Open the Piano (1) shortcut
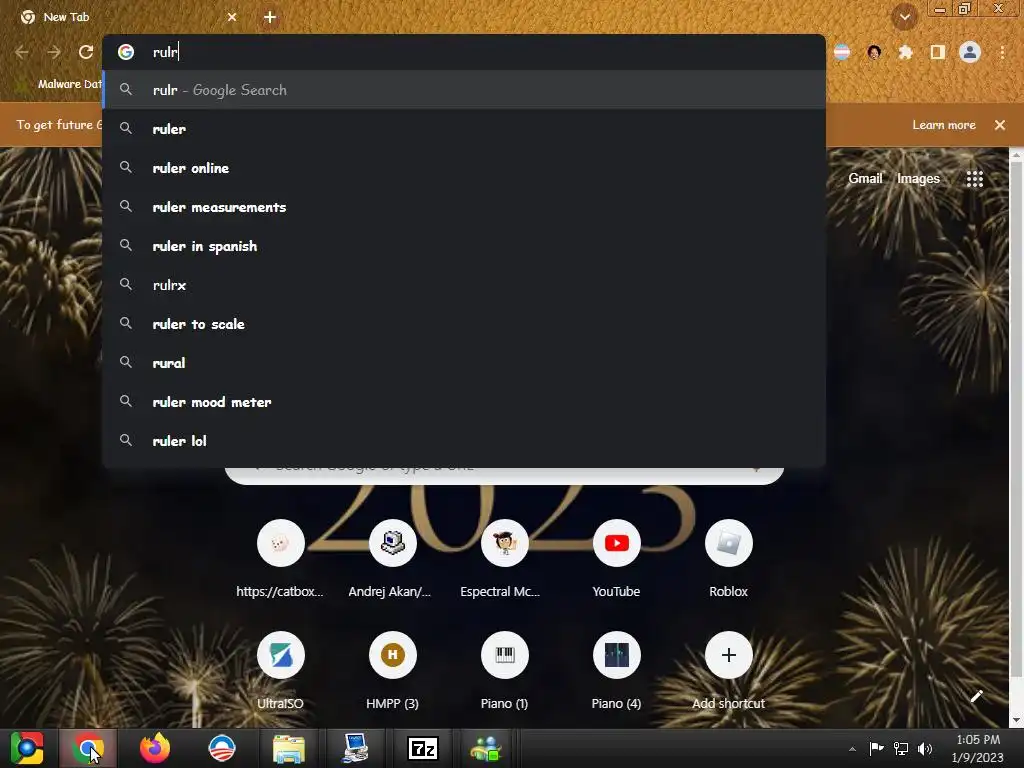 (504, 671)
